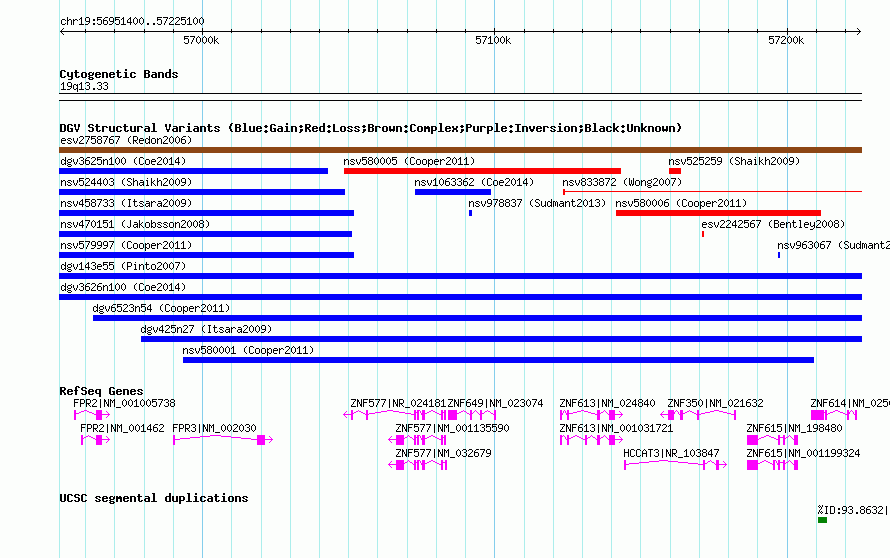Click the red nsv580005 (Cooper2011) loss bar
Image resolution: width=890 pixels, height=558 pixels.
(482, 171)
